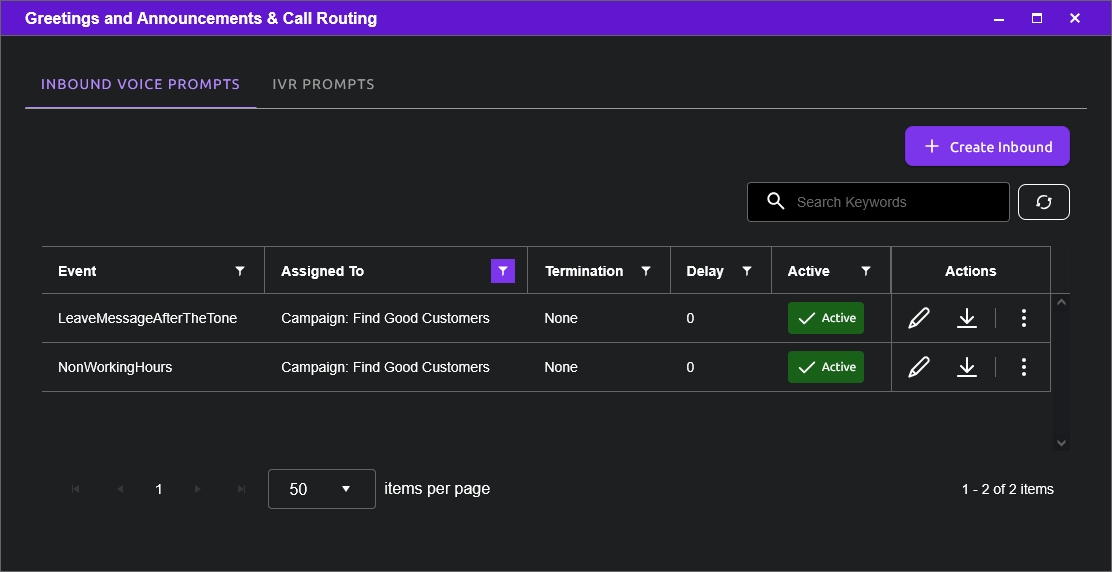Edit the NonWorkingHours prompt with the pencil icon
This screenshot has height=572, width=1112.
(918, 367)
